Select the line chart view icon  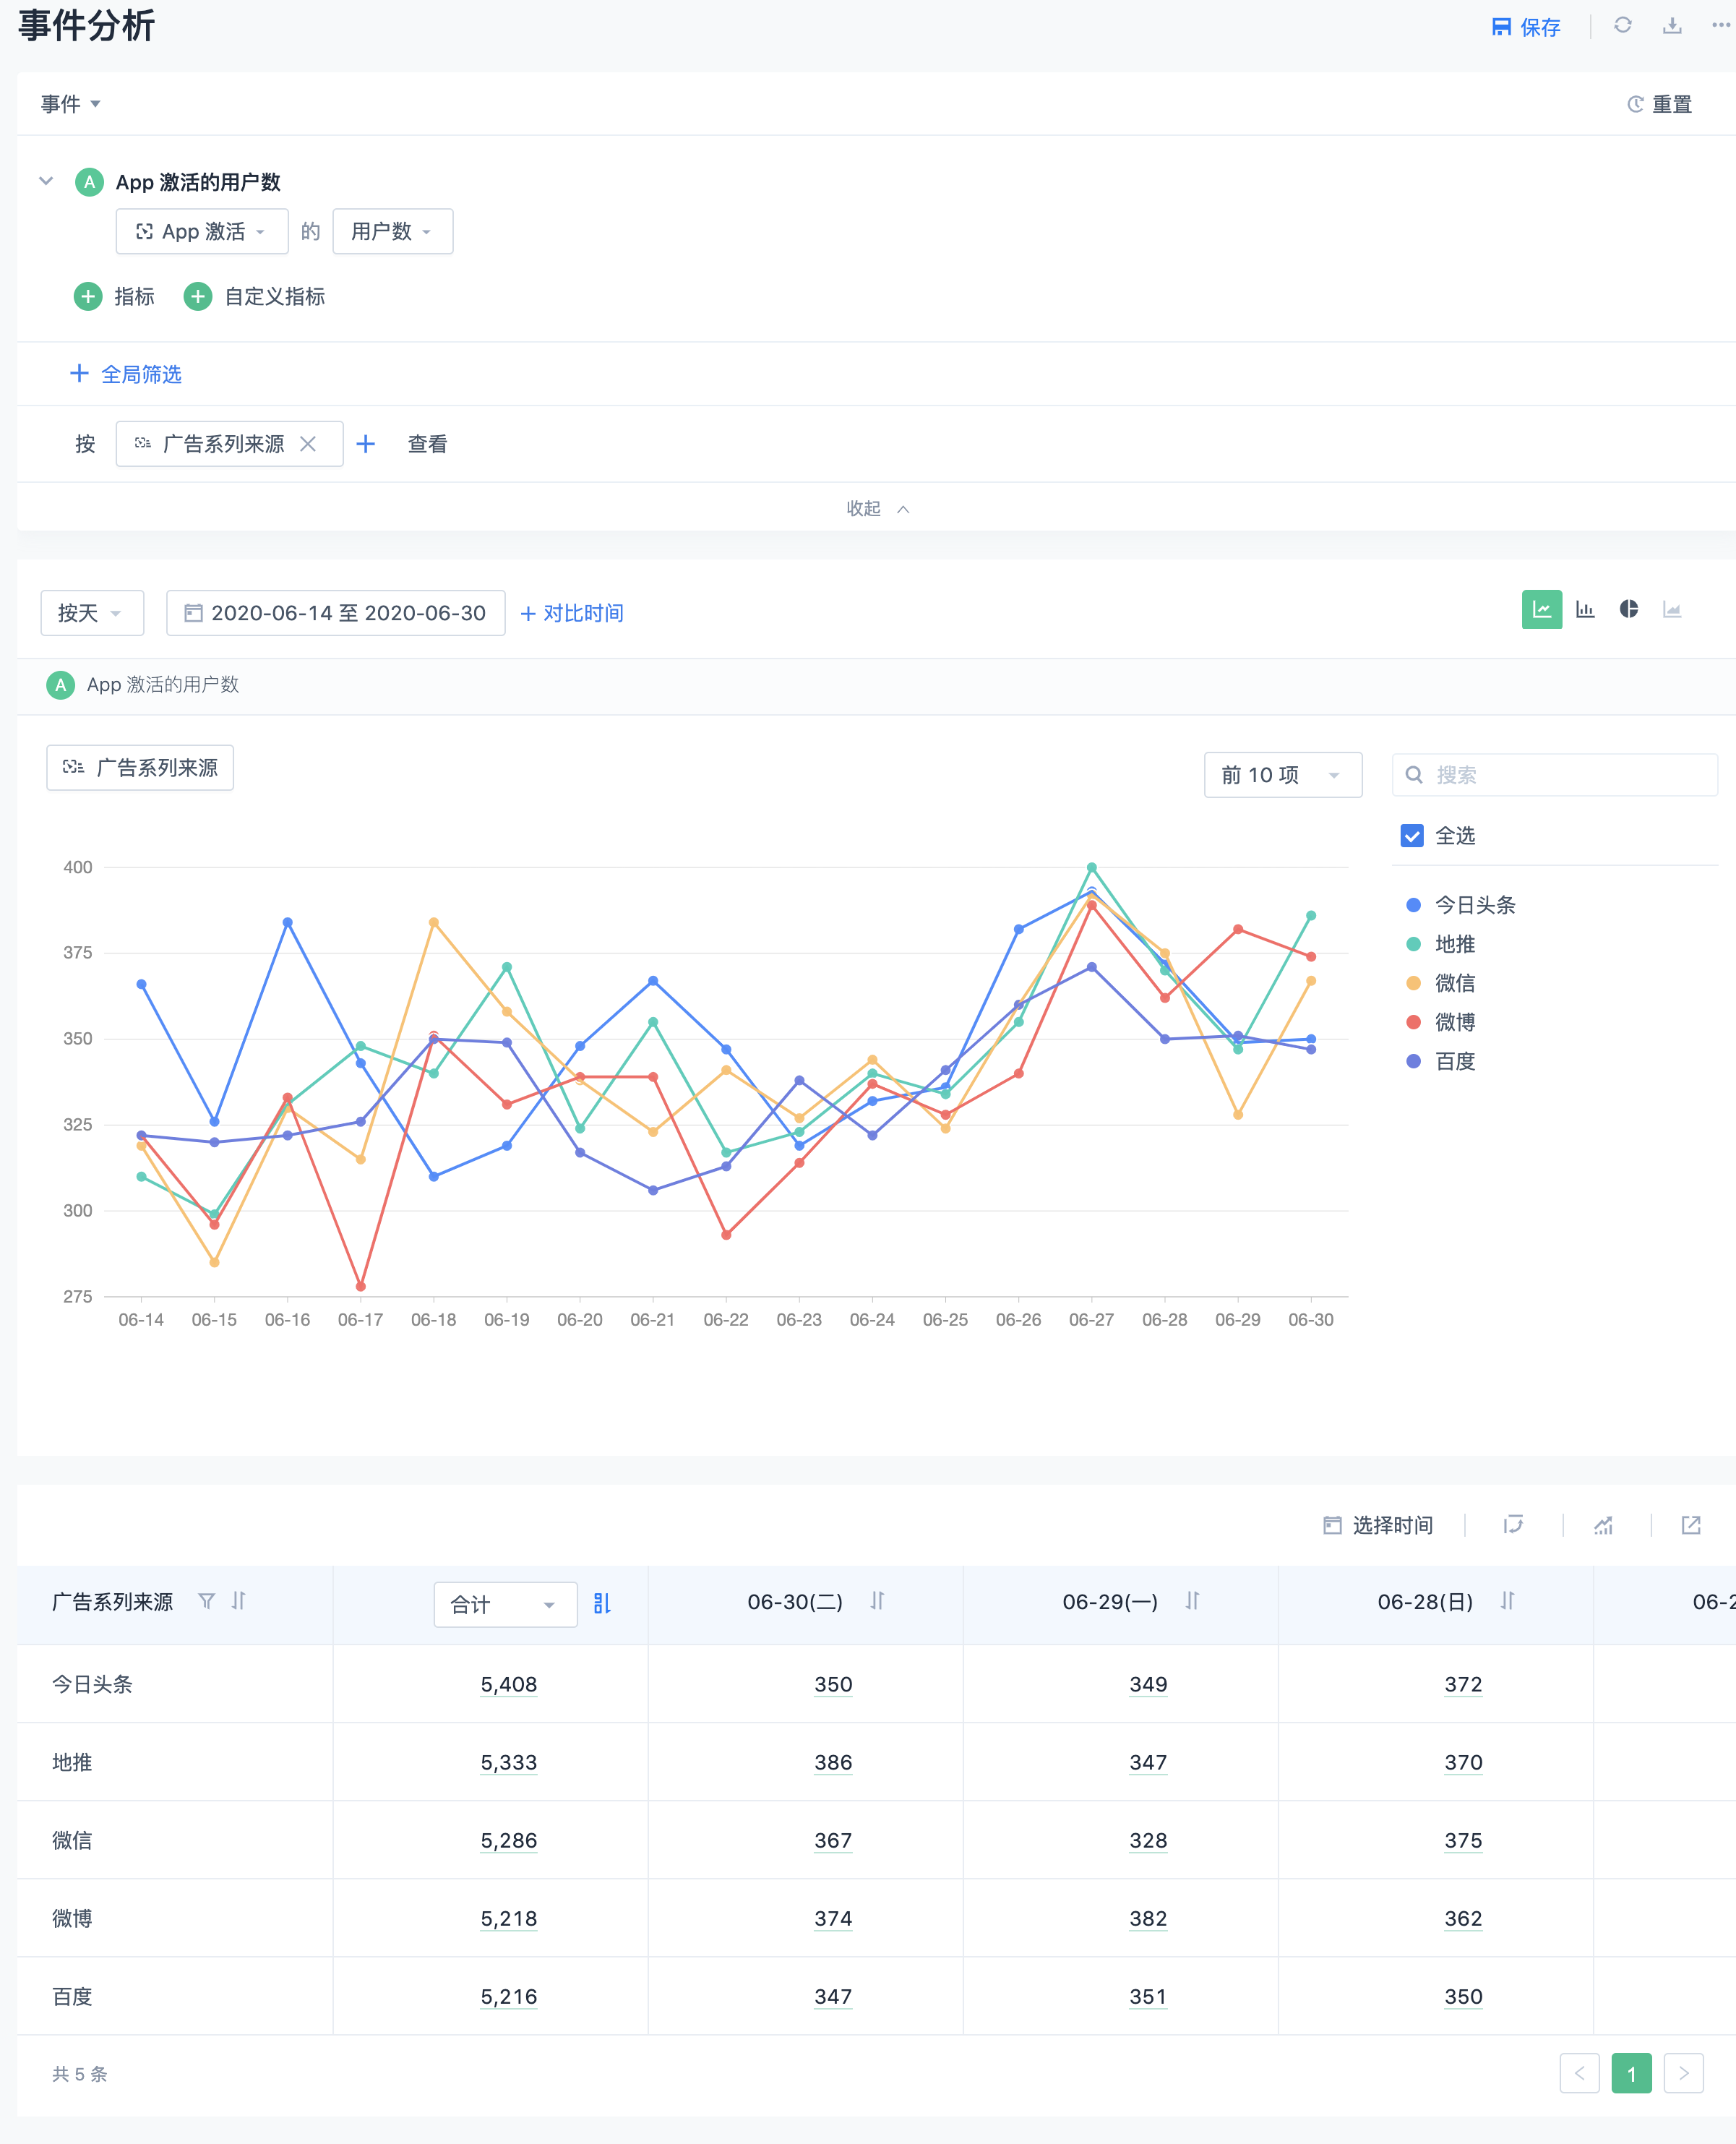[x=1541, y=609]
